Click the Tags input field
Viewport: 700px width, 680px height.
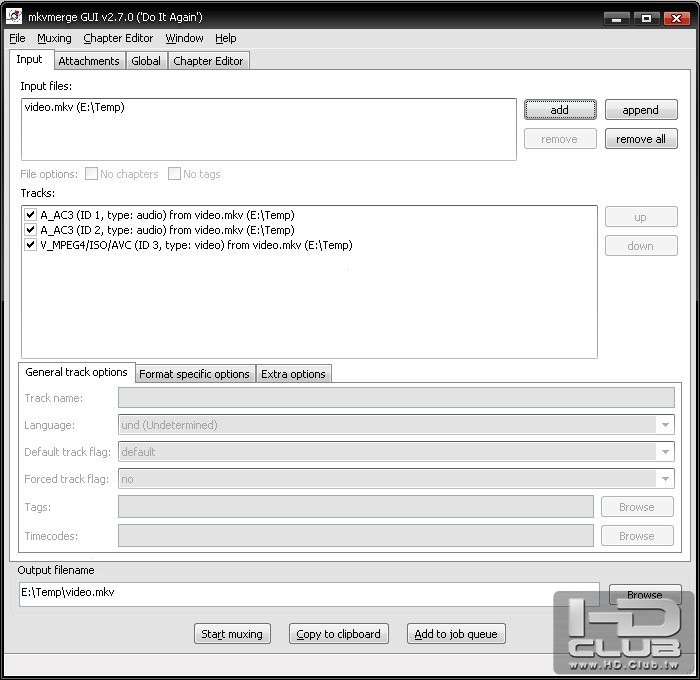pos(356,507)
